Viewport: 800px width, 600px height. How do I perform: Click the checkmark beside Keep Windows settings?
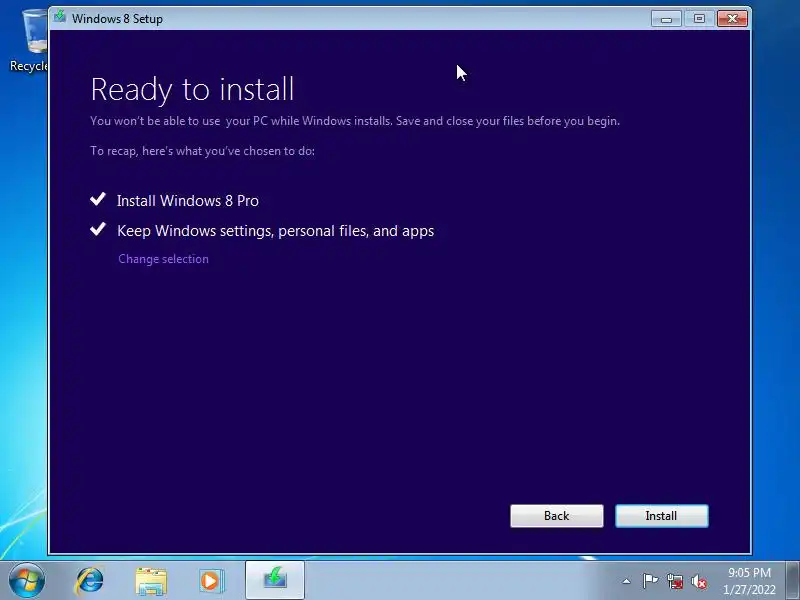(97, 229)
